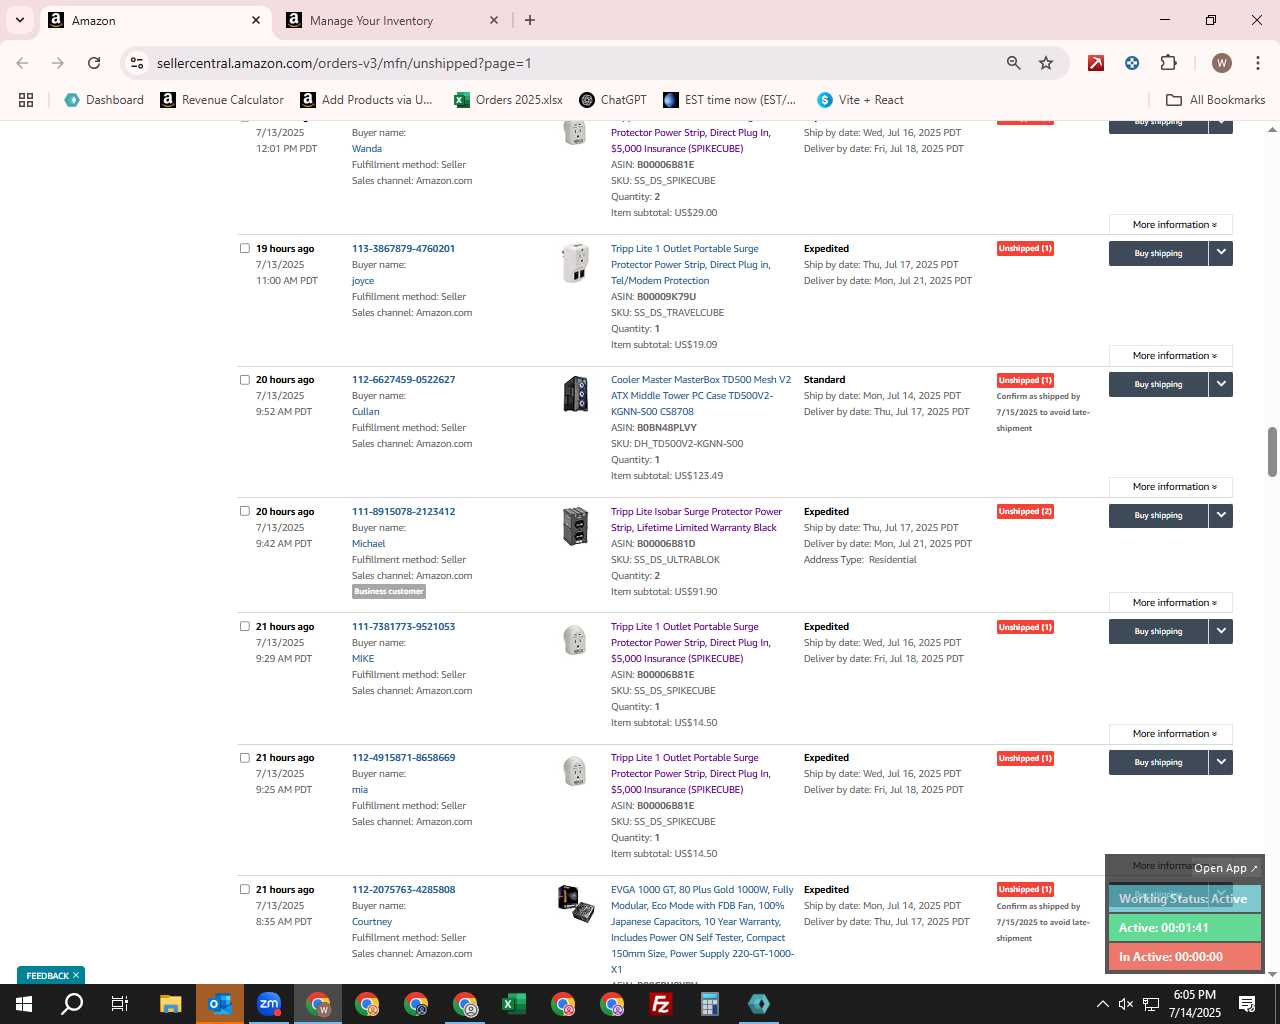This screenshot has height=1024, width=1280.
Task: Check the box for order 112-2075763-4285808
Action: point(245,889)
